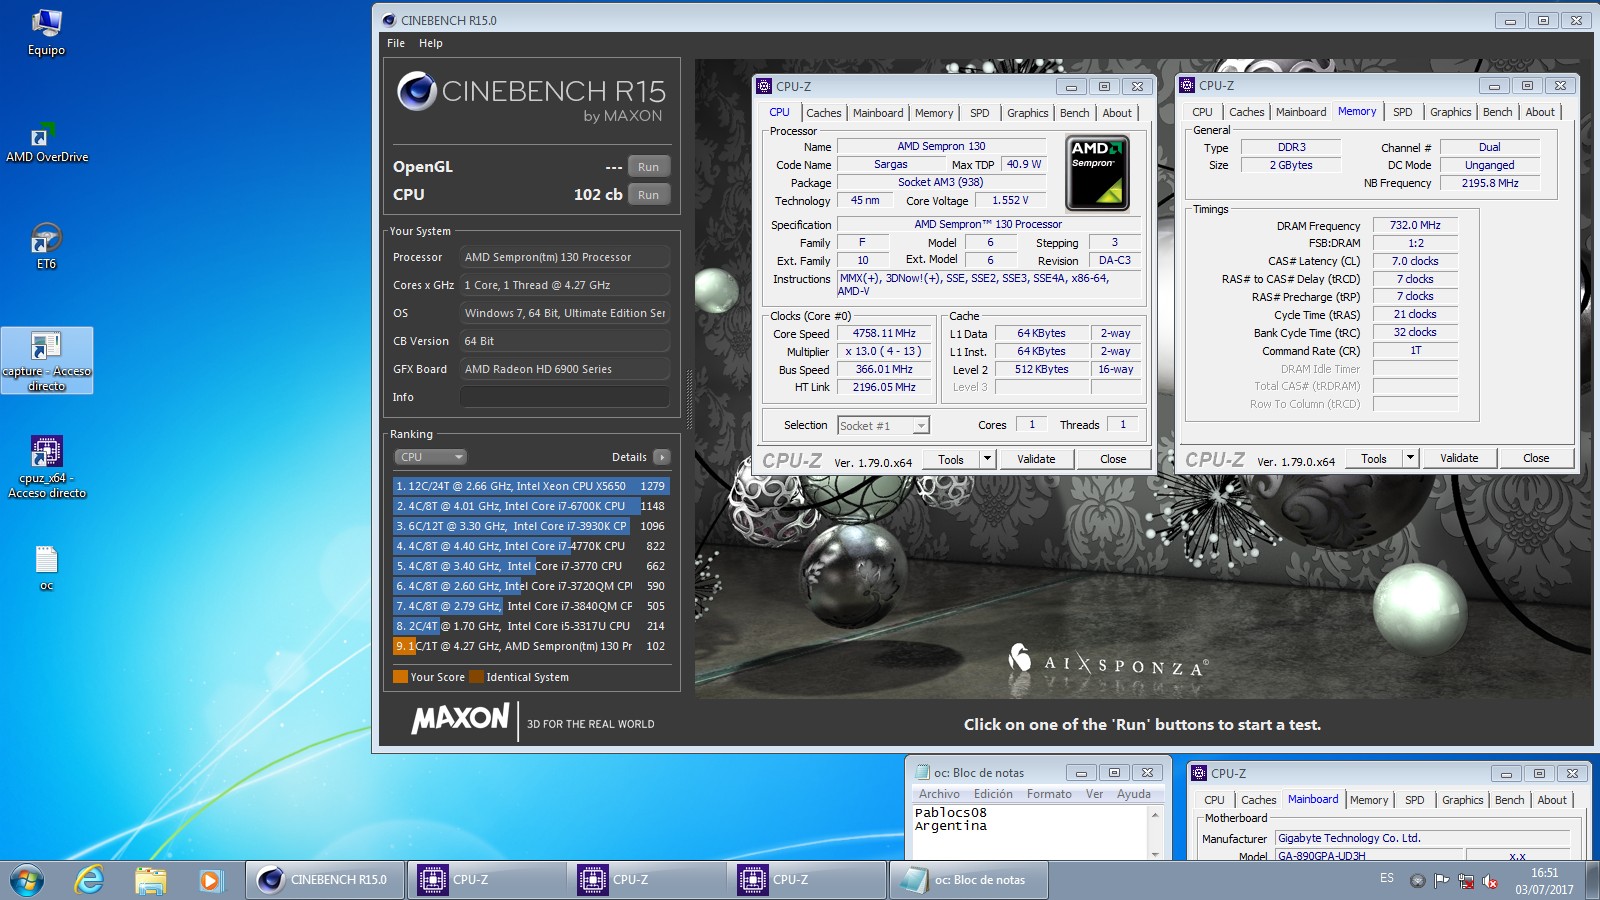1600x900 pixels.
Task: Click Validate in first CPU-Z window
Action: coord(1036,459)
